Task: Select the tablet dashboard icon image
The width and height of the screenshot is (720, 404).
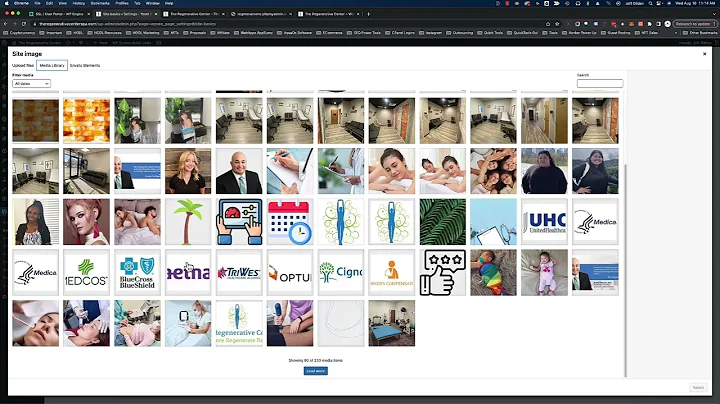Action: pyautogui.click(x=239, y=222)
